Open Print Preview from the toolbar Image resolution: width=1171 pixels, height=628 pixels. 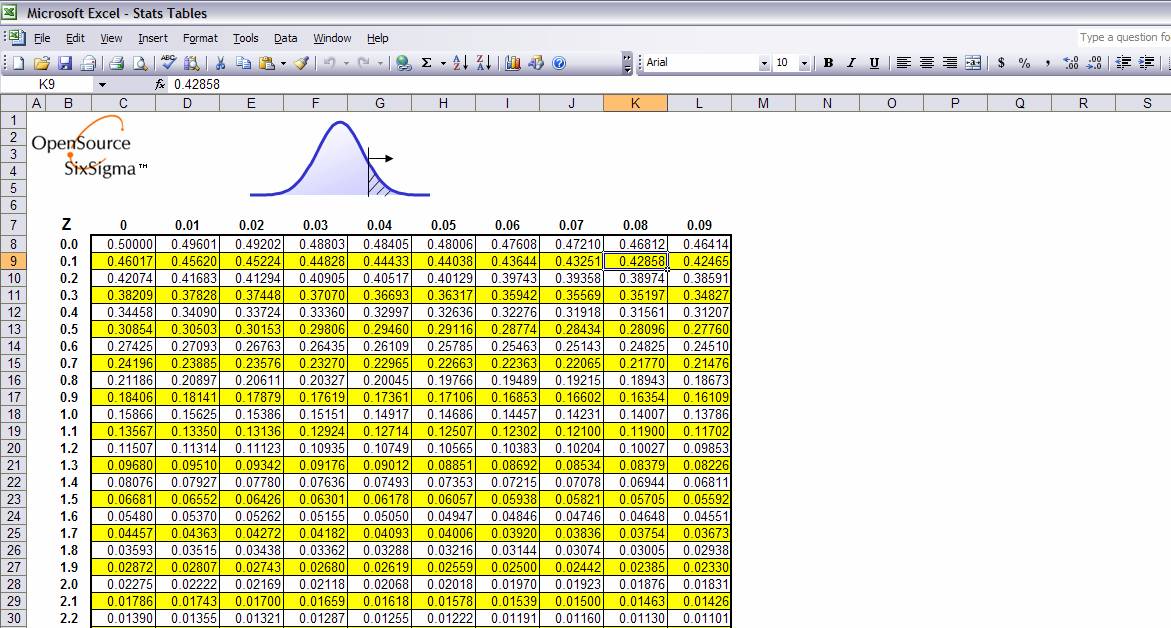[x=138, y=63]
